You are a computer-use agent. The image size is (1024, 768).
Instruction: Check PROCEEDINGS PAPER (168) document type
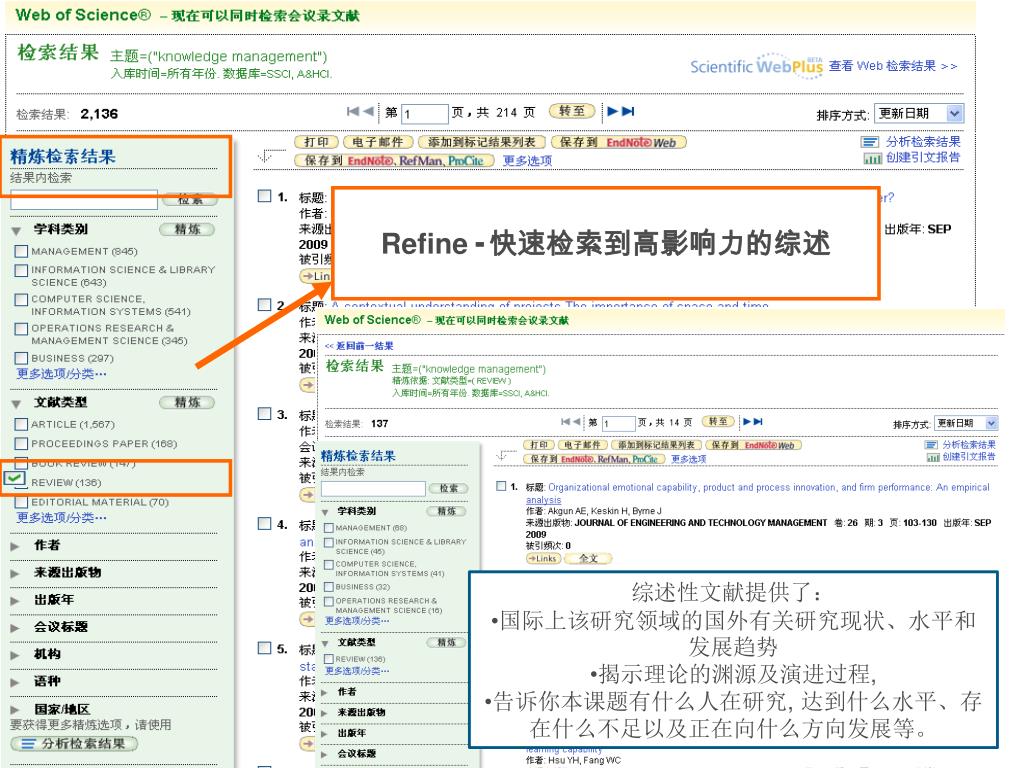[x=21, y=443]
